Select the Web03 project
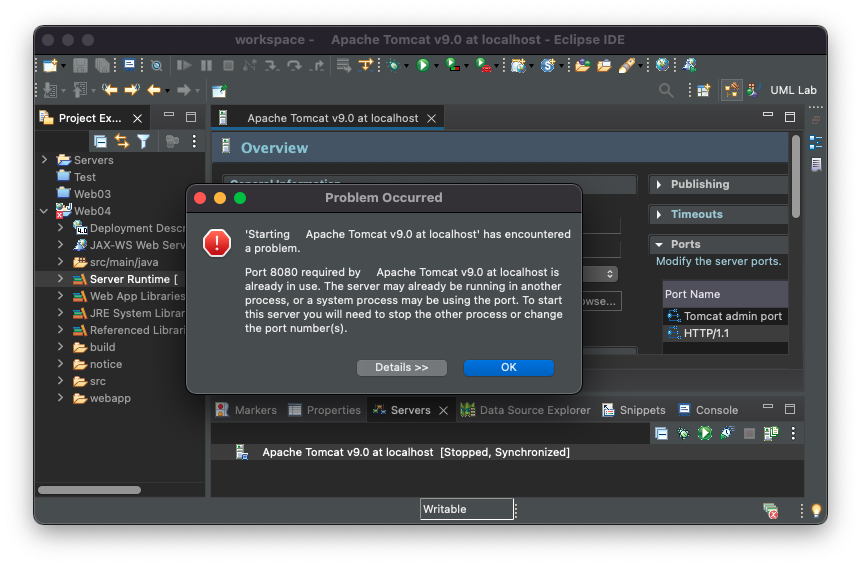 click(84, 194)
